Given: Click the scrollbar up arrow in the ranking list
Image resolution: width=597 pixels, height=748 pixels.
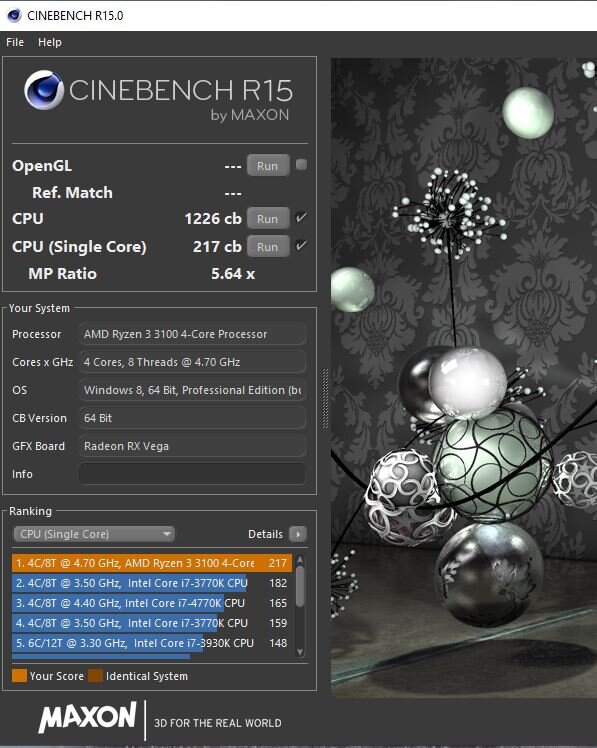Looking at the screenshot, I should click(300, 560).
